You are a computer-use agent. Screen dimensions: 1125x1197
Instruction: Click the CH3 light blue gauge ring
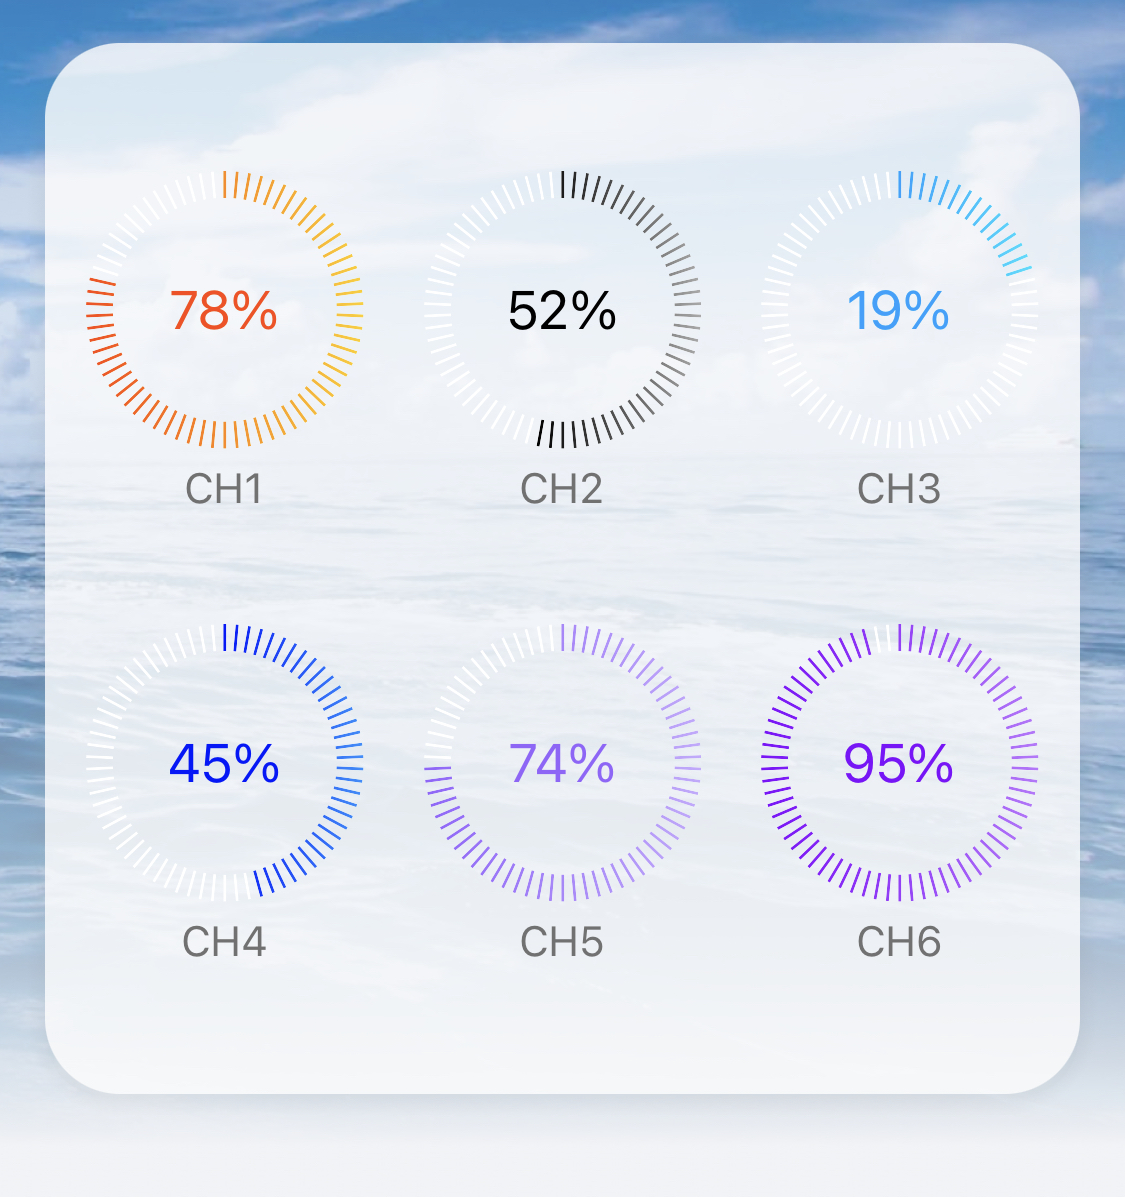click(x=900, y=309)
